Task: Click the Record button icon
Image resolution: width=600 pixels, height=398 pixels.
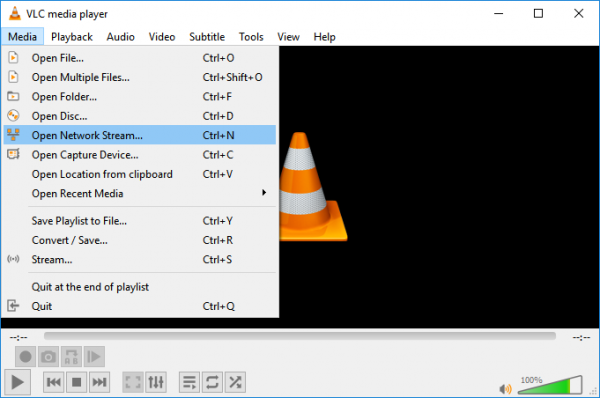Action: (26, 357)
